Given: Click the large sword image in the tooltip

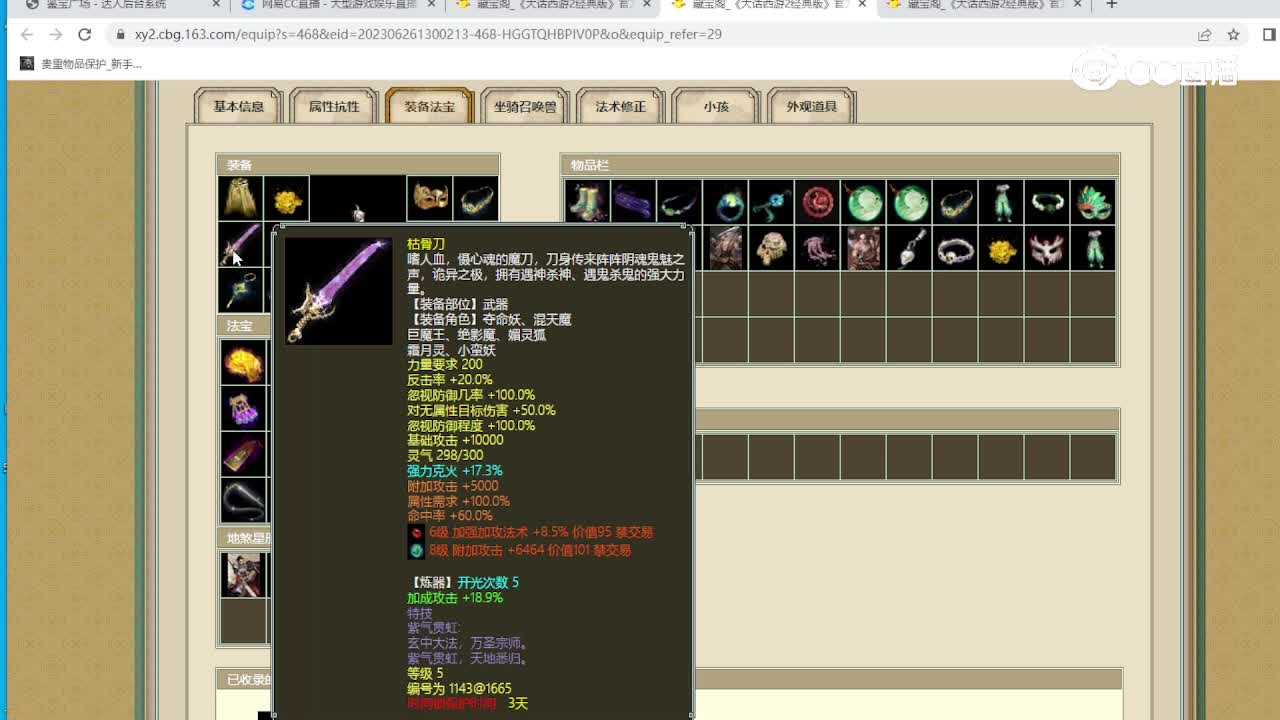Looking at the screenshot, I should pyautogui.click(x=338, y=291).
